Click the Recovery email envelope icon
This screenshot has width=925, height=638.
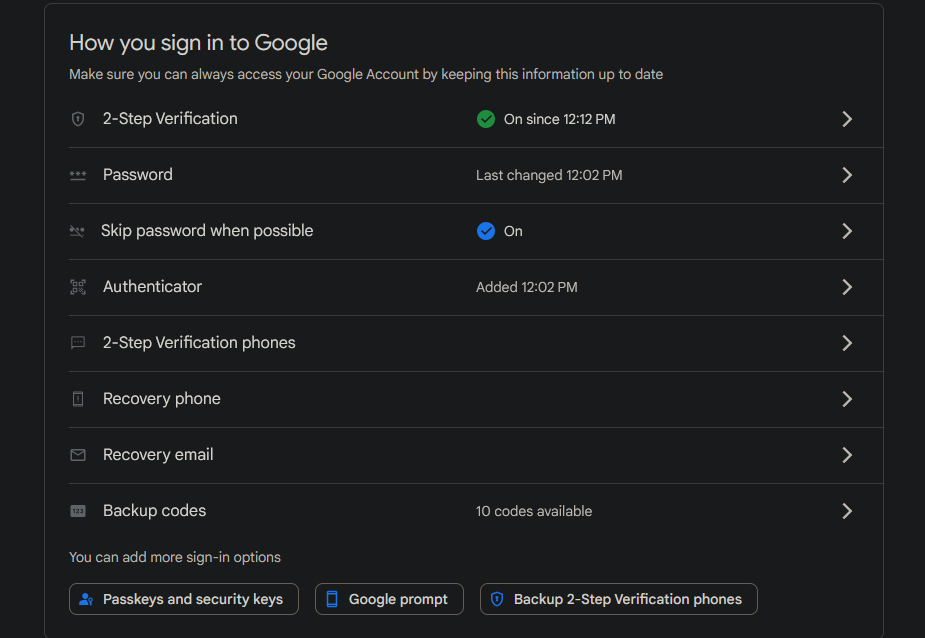tap(78, 455)
